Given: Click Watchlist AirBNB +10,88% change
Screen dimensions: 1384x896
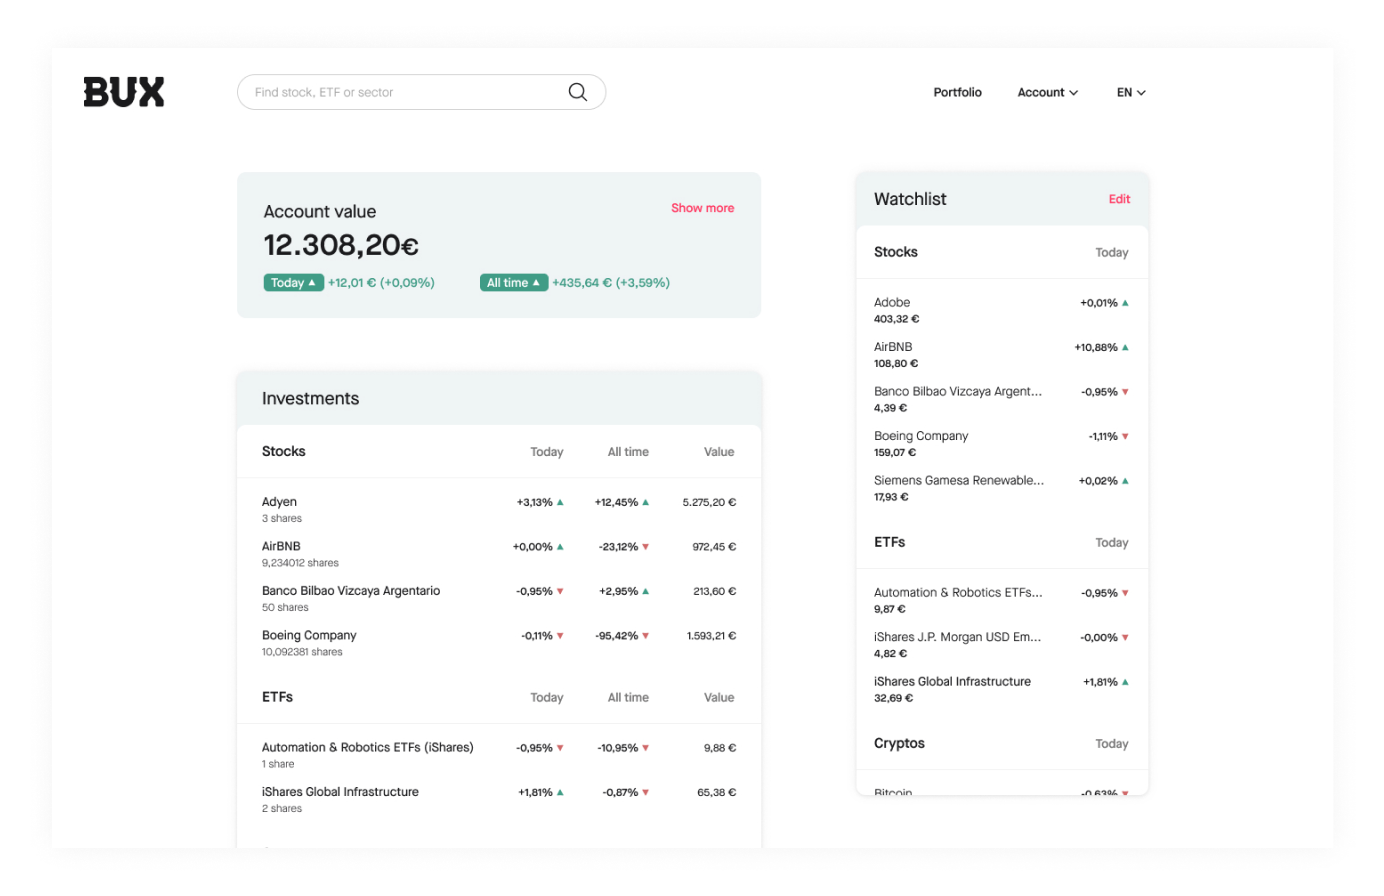Looking at the screenshot, I should (1101, 347).
